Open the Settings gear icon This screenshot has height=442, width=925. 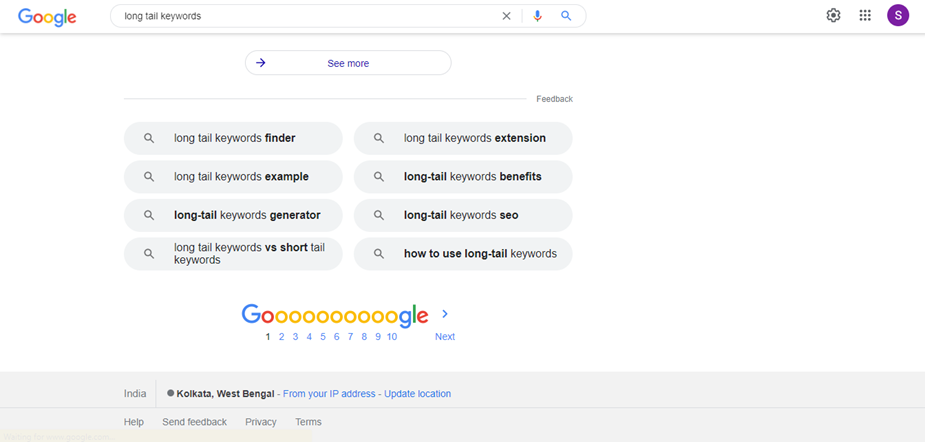pyautogui.click(x=833, y=15)
